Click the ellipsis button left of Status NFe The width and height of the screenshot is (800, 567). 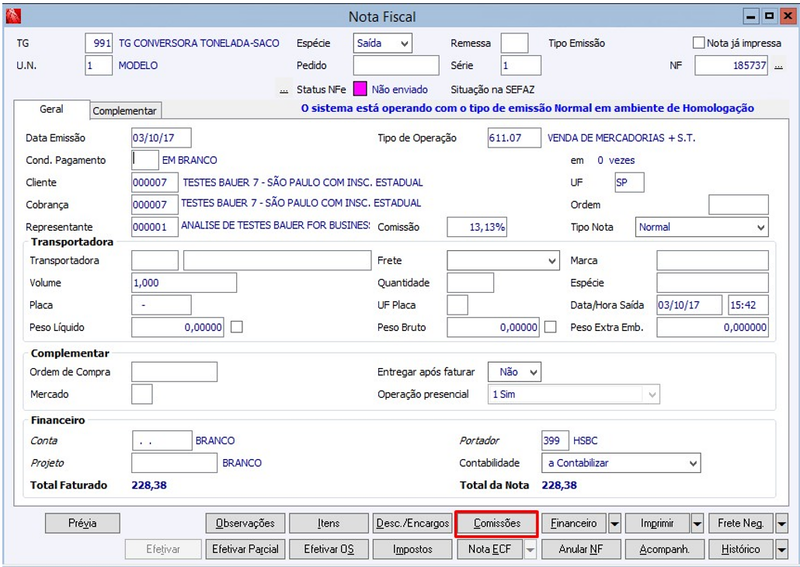[x=283, y=90]
